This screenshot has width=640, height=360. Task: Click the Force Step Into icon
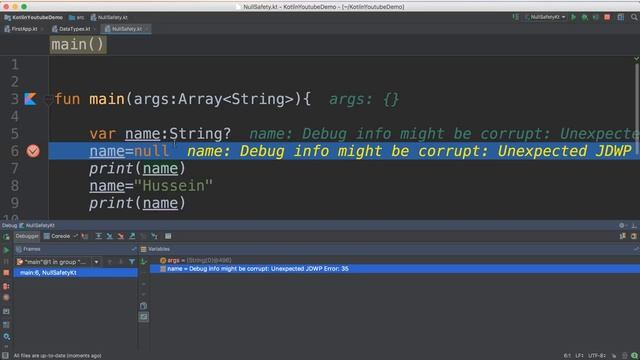pyautogui.click(x=121, y=236)
